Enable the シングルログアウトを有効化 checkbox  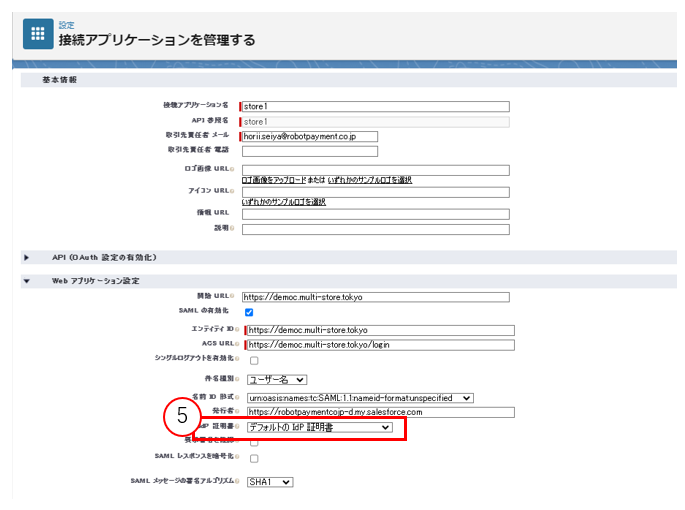coord(253,360)
